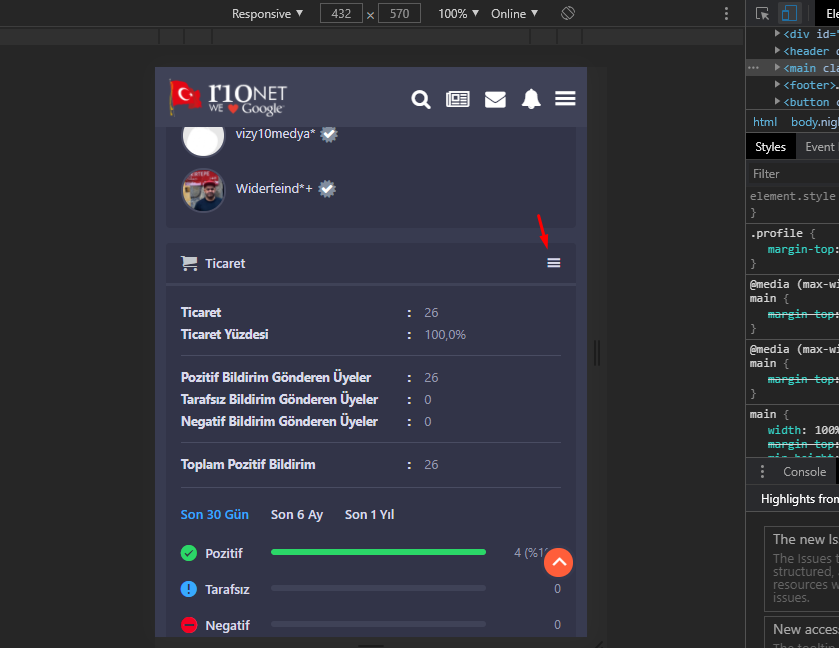
Task: Open the Ticaret section menu icon
Action: (x=554, y=263)
